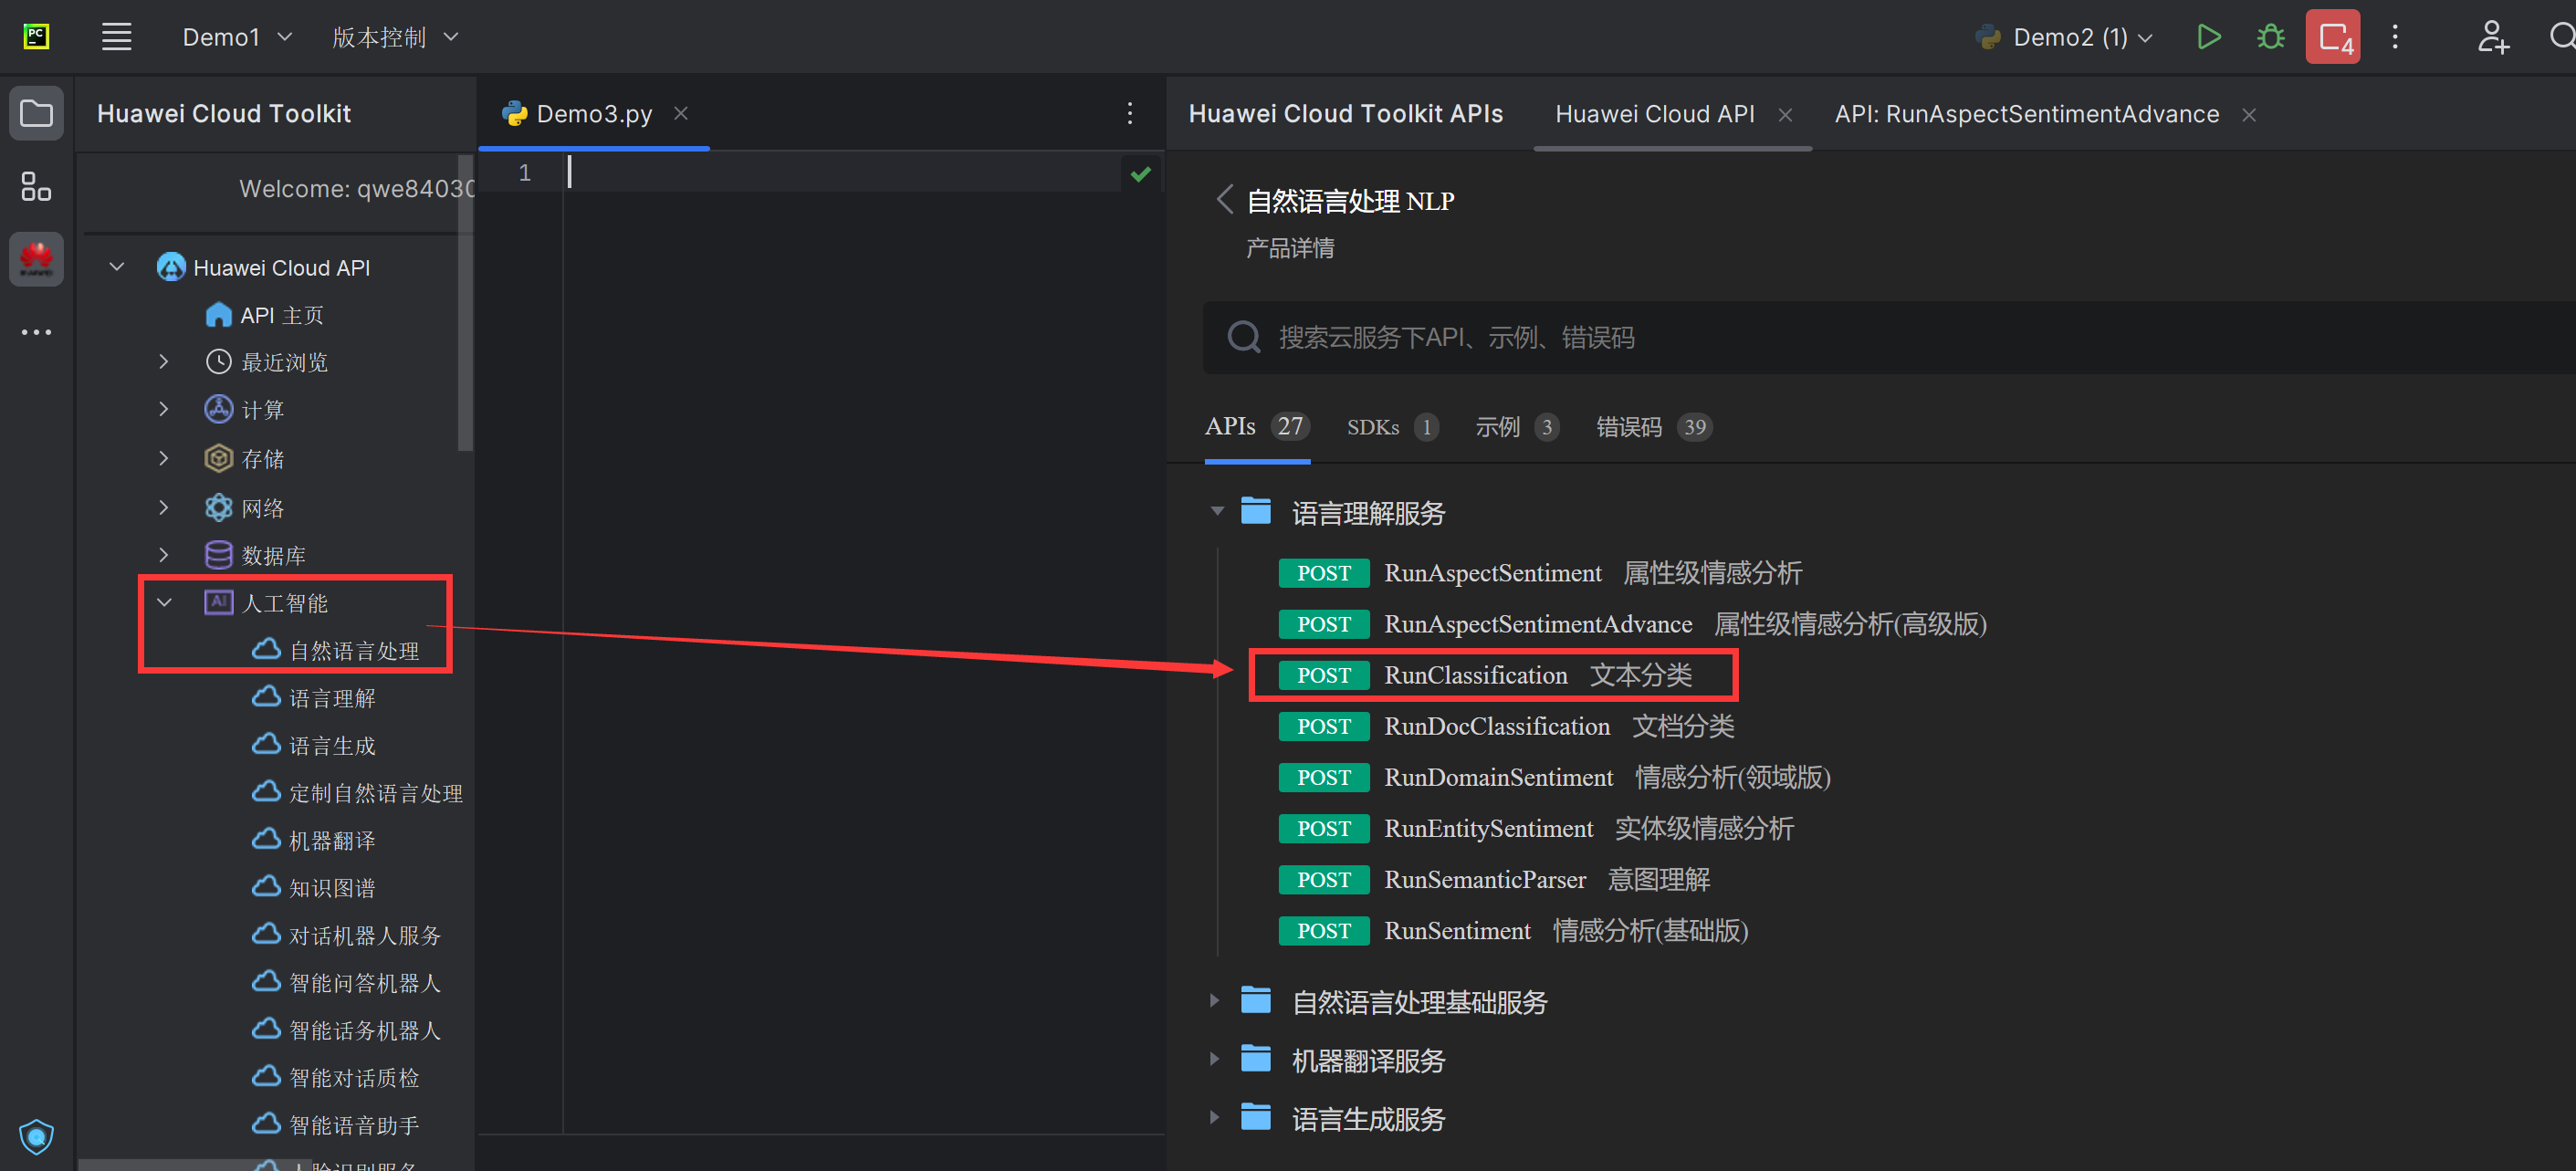Click the shield icon at bottom left
This screenshot has width=2576, height=1171.
pos(36,1136)
